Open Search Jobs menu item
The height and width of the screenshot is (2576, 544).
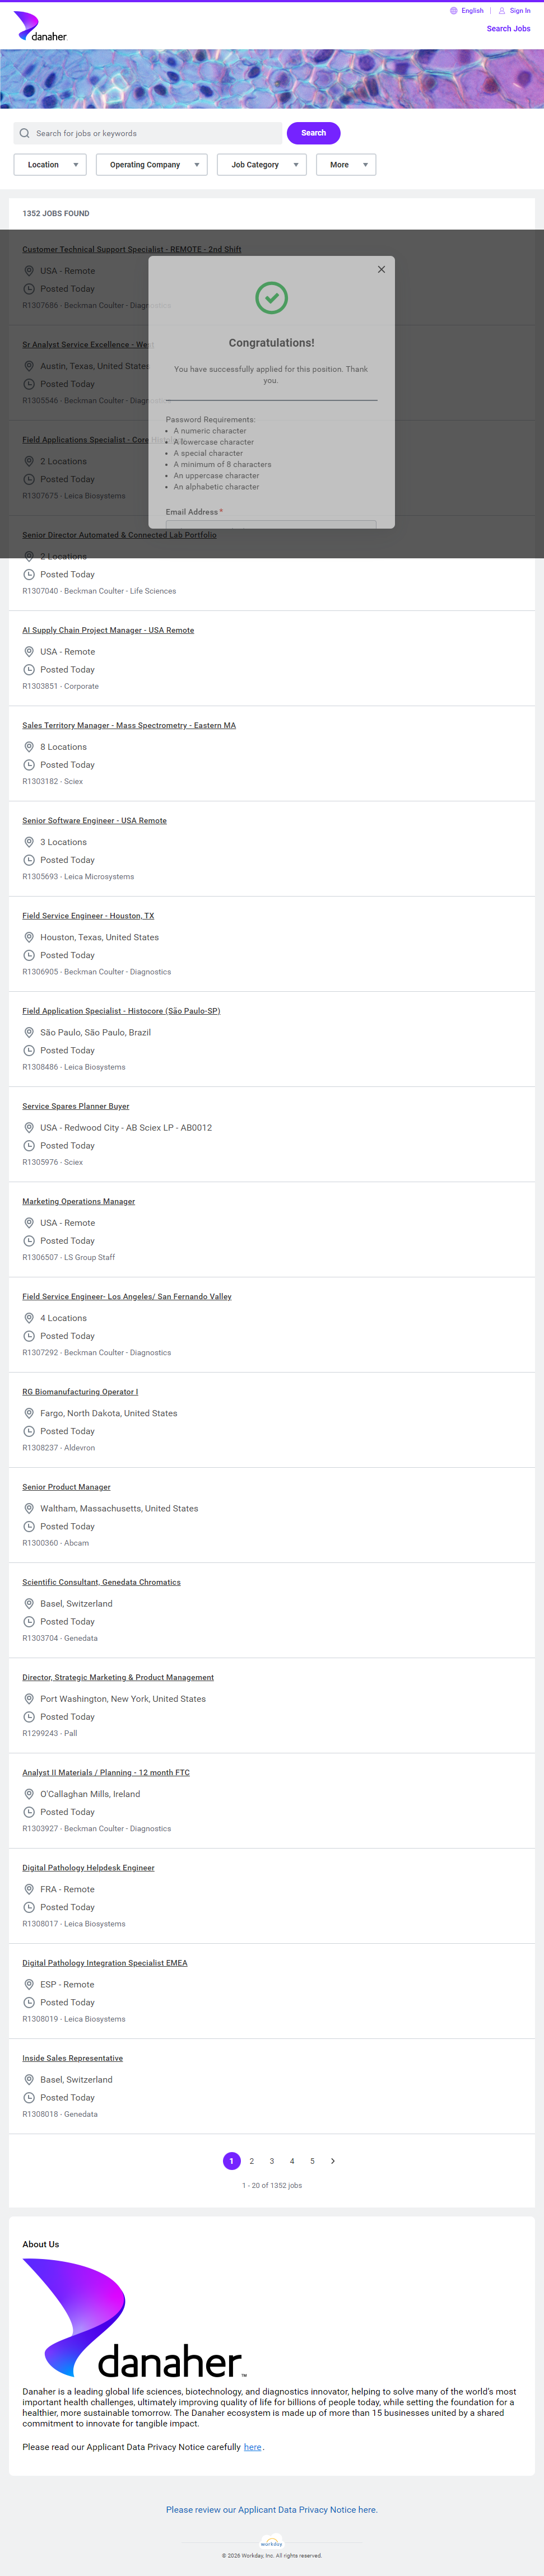pos(508,29)
